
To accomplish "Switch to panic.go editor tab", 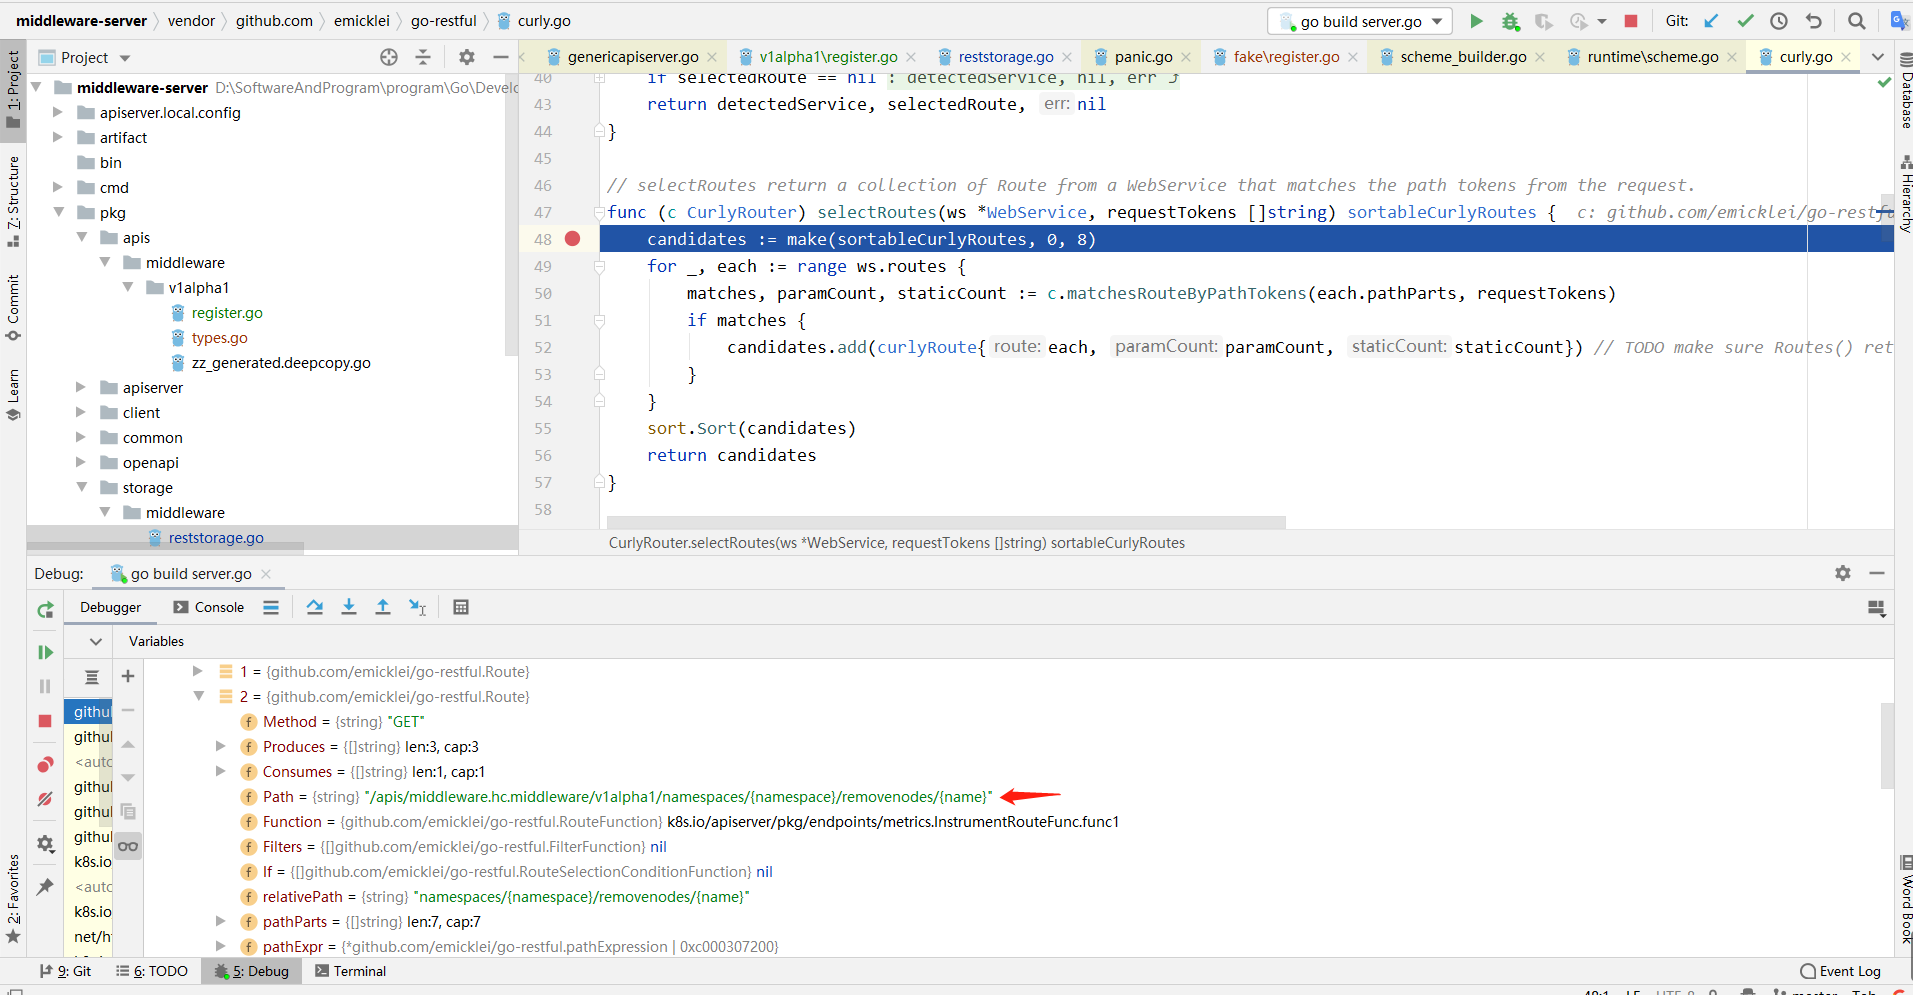I will pyautogui.click(x=1143, y=57).
